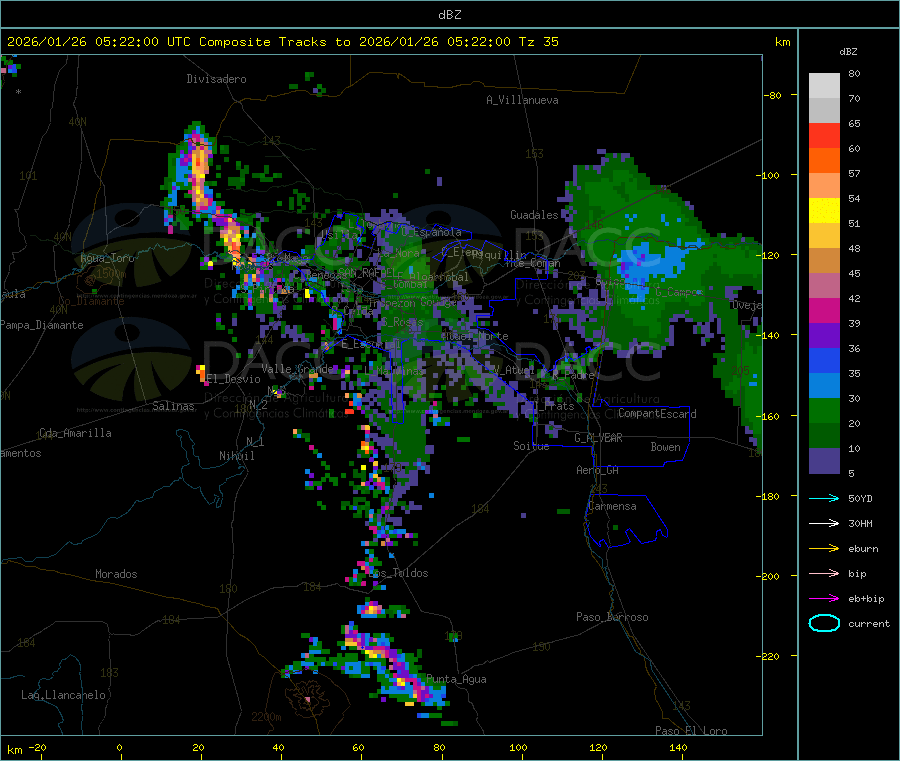Click the 'km' unit label at top right
The height and width of the screenshot is (761, 900).
click(x=782, y=42)
